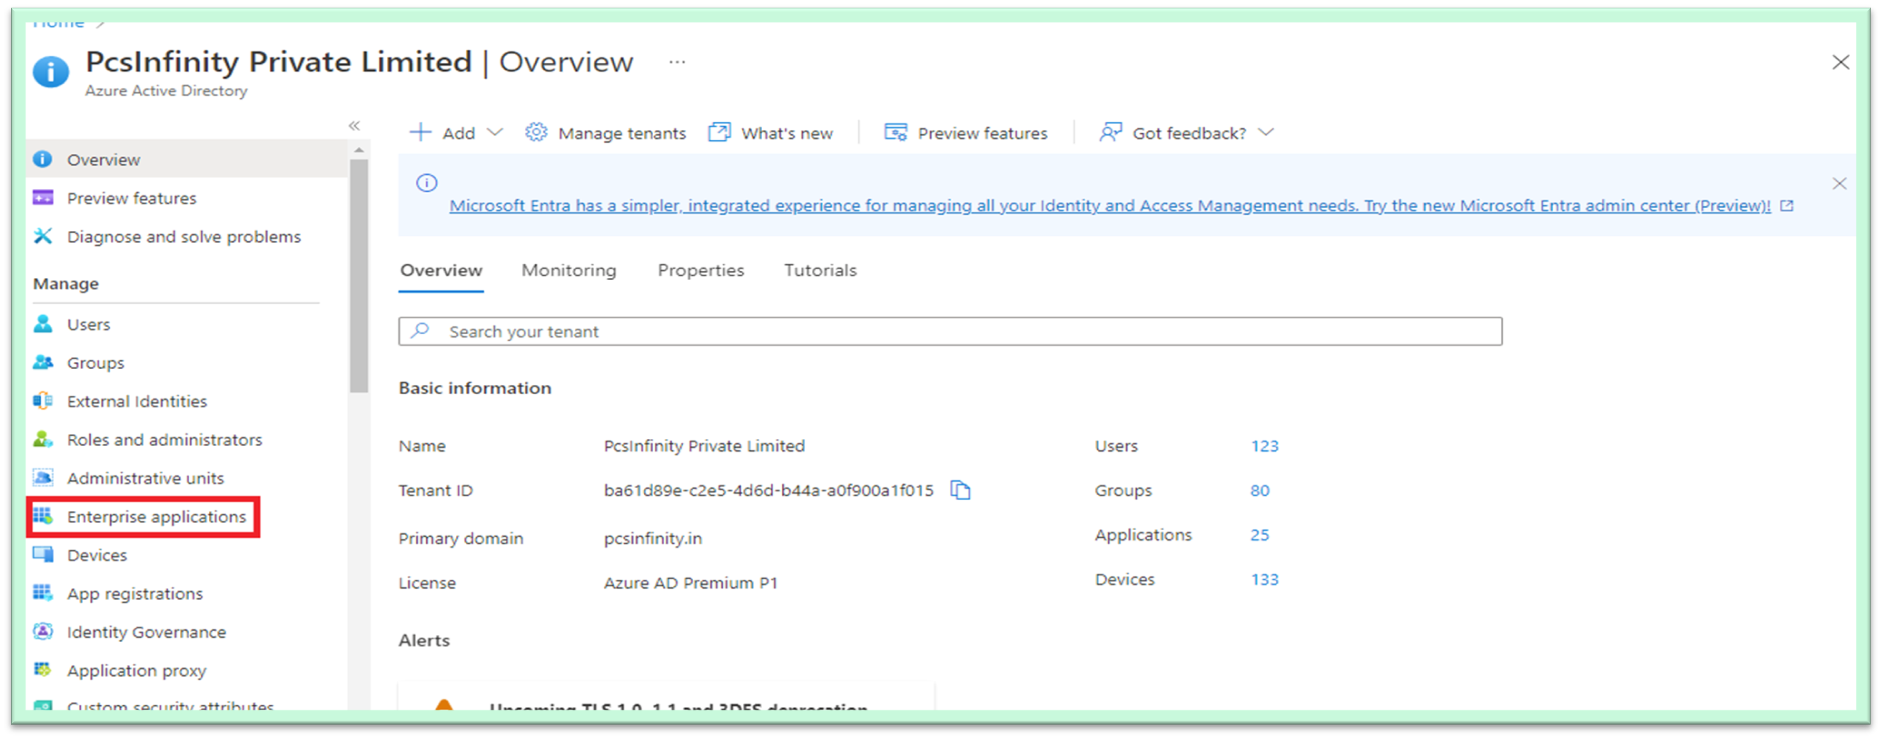Switch to the Monitoring tab
This screenshot has width=1882, height=739.
point(569,270)
